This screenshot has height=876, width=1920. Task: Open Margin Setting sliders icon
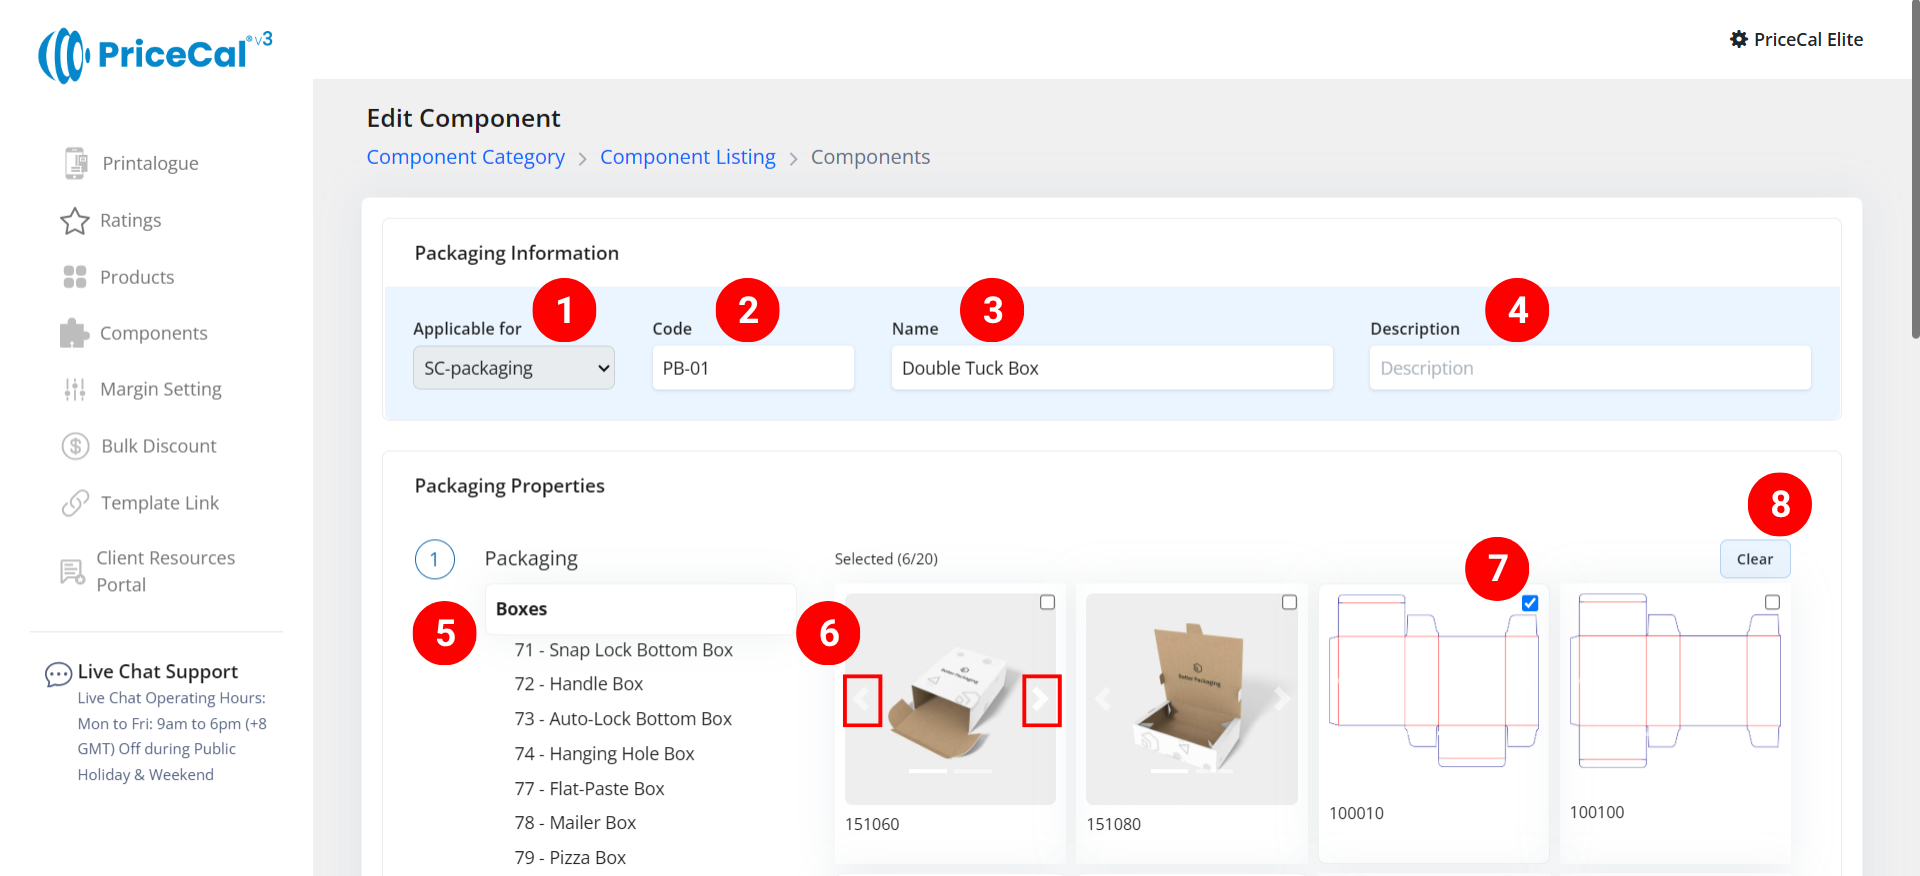click(75, 390)
